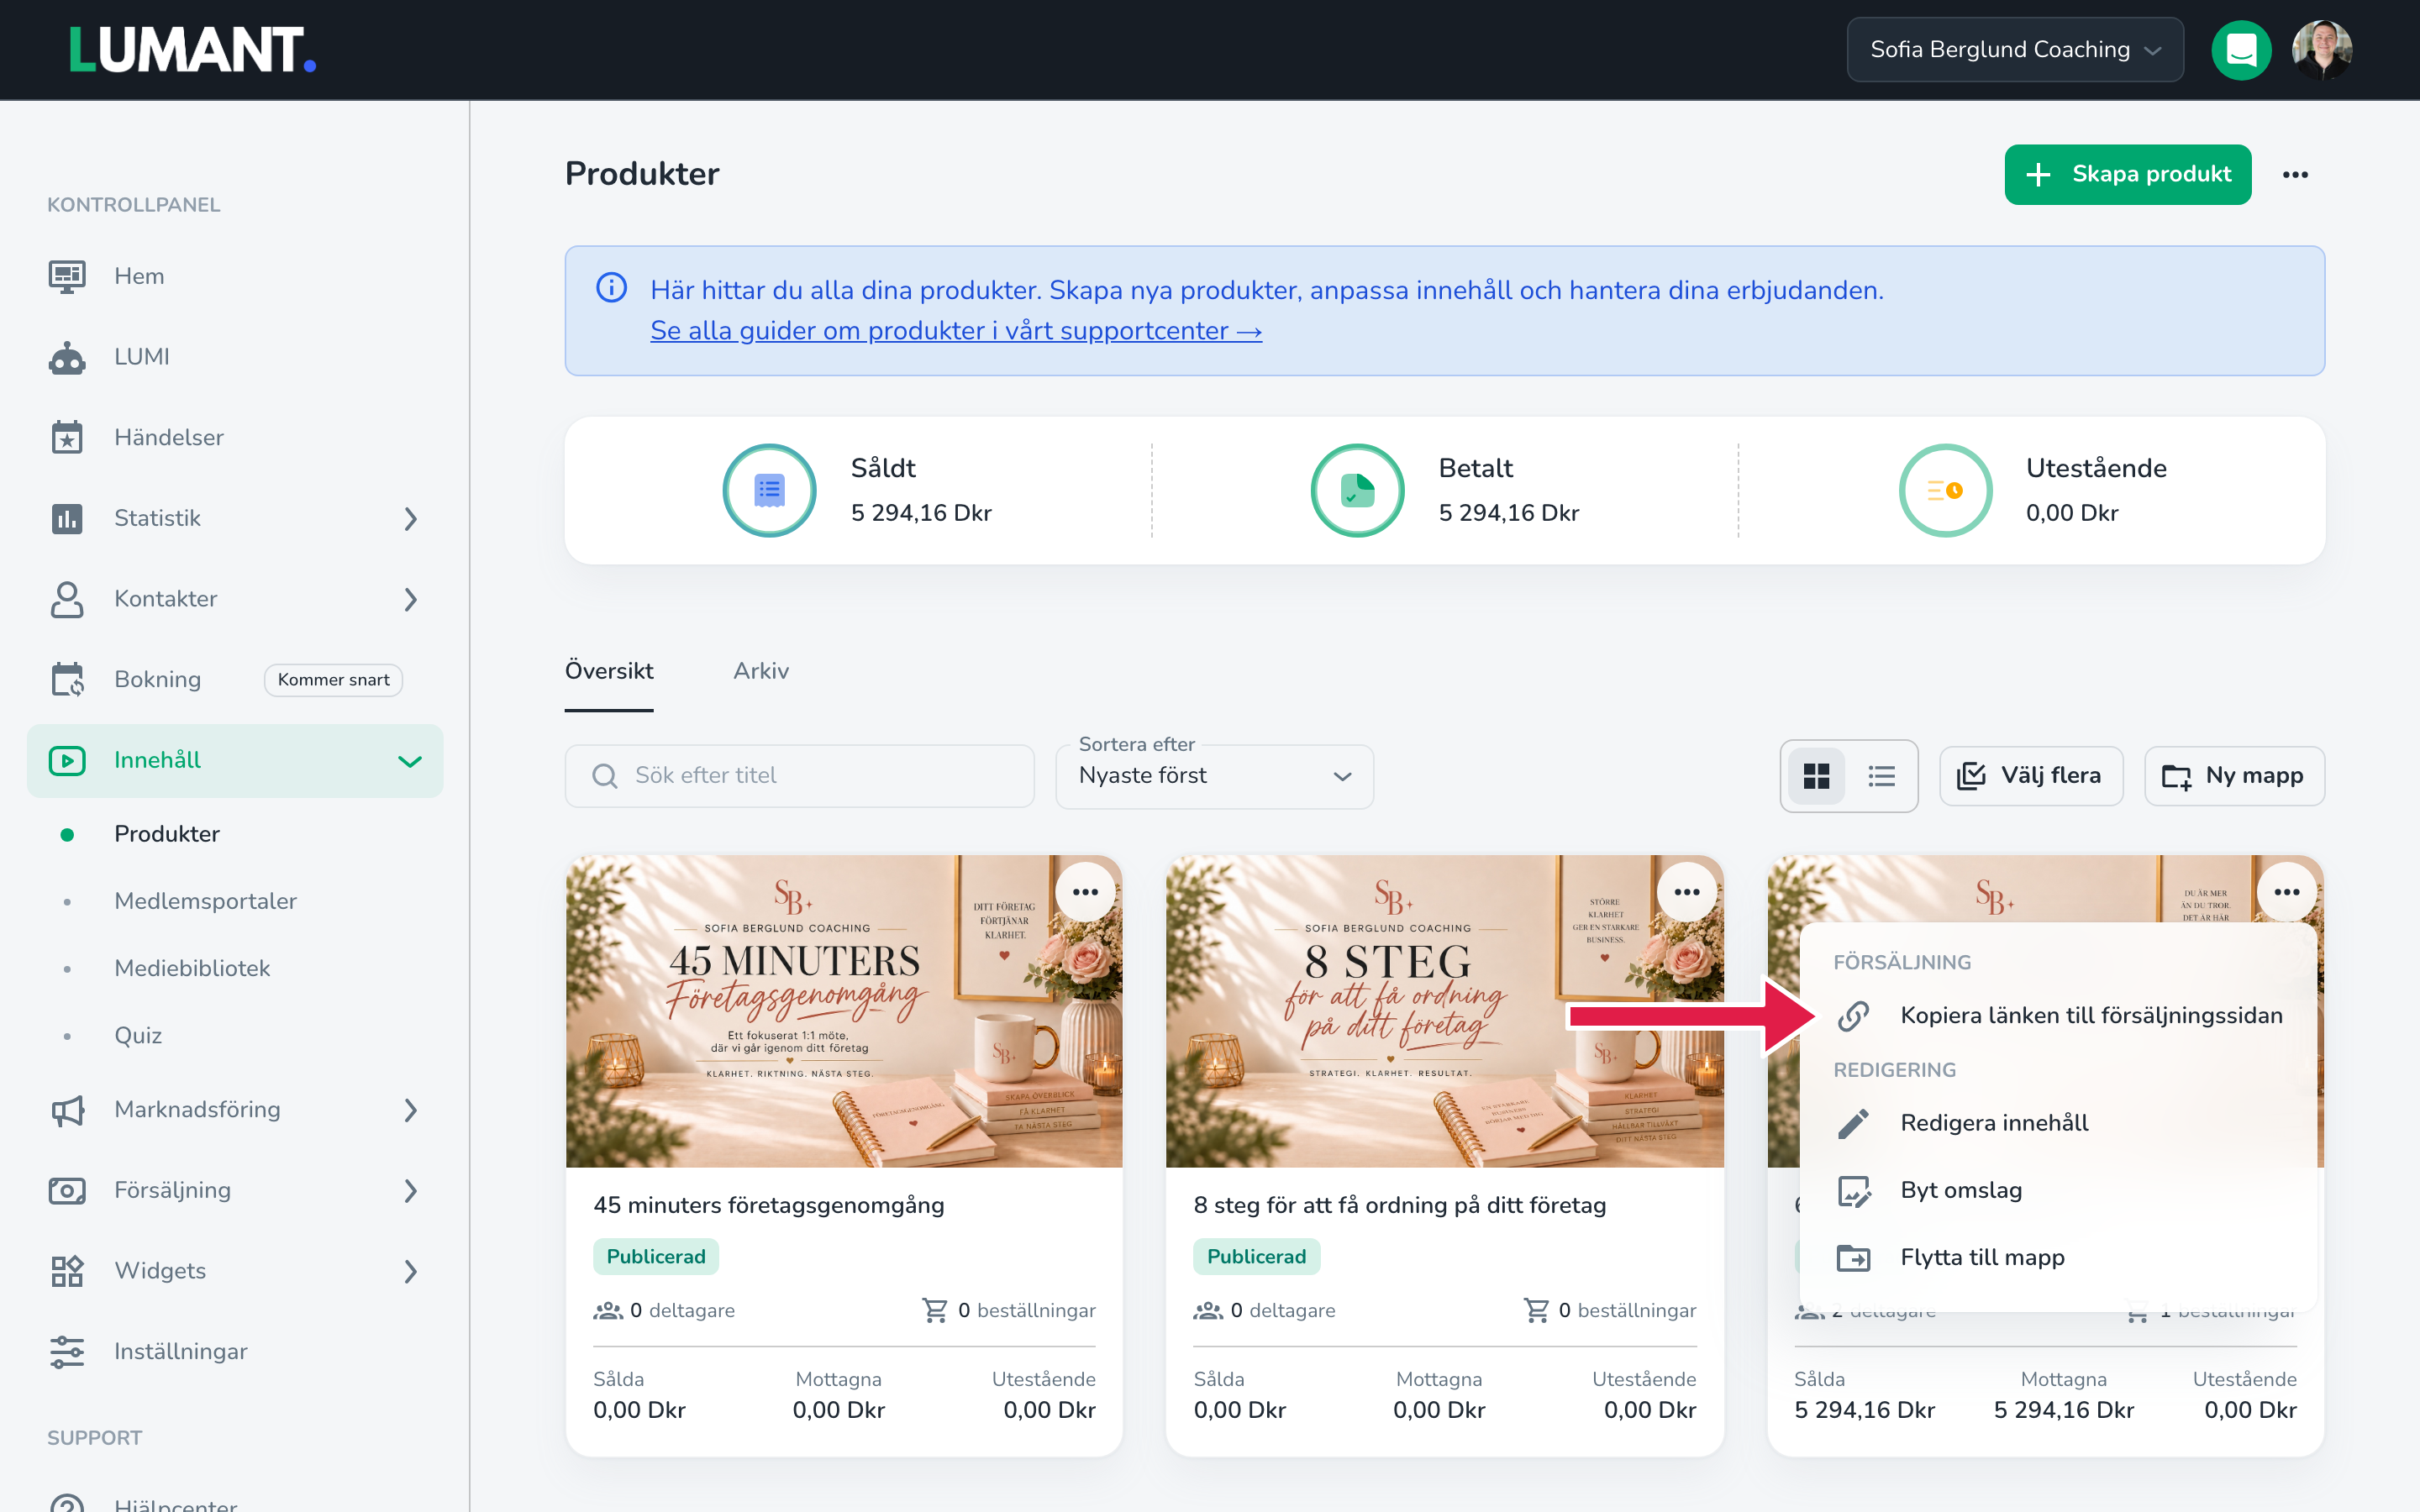2420x1512 pixels.
Task: Click the Byt omslag image icon
Action: pyautogui.click(x=1853, y=1191)
